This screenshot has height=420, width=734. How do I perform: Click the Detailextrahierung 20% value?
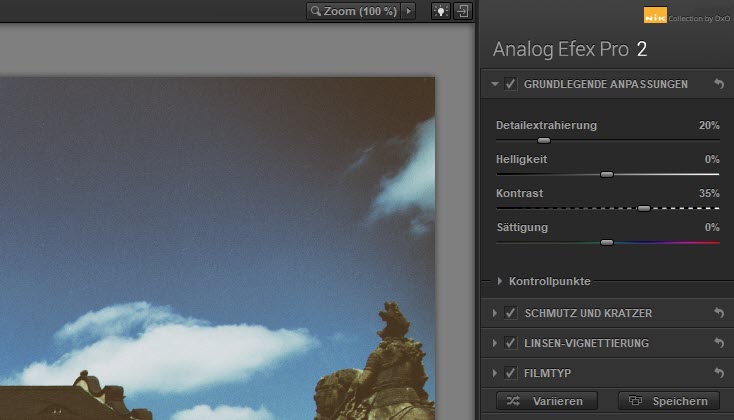709,125
